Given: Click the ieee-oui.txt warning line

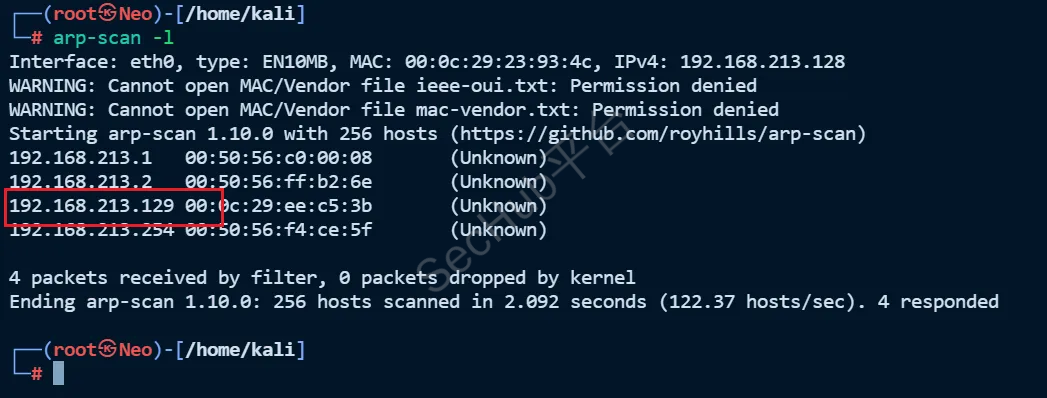Looking at the screenshot, I should pyautogui.click(x=383, y=86).
